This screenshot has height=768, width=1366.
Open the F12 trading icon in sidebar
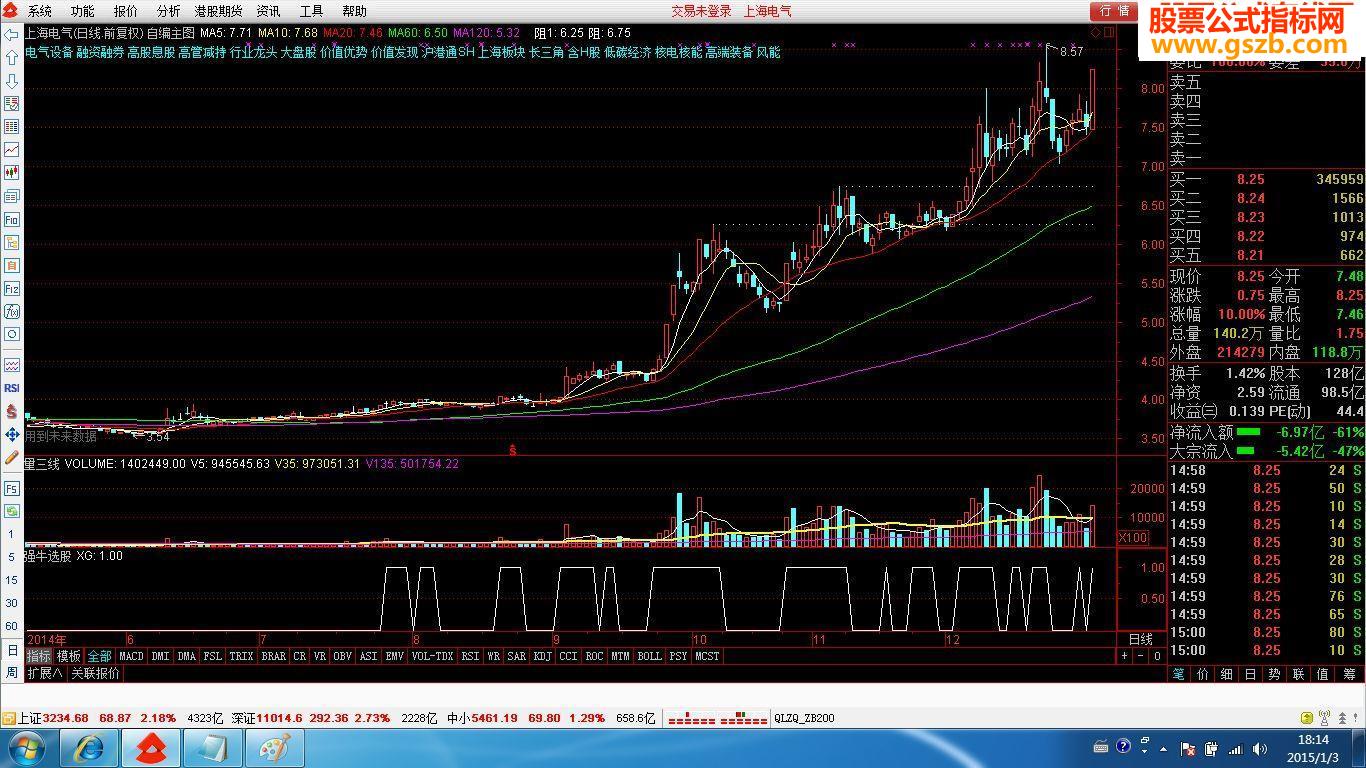[12, 288]
